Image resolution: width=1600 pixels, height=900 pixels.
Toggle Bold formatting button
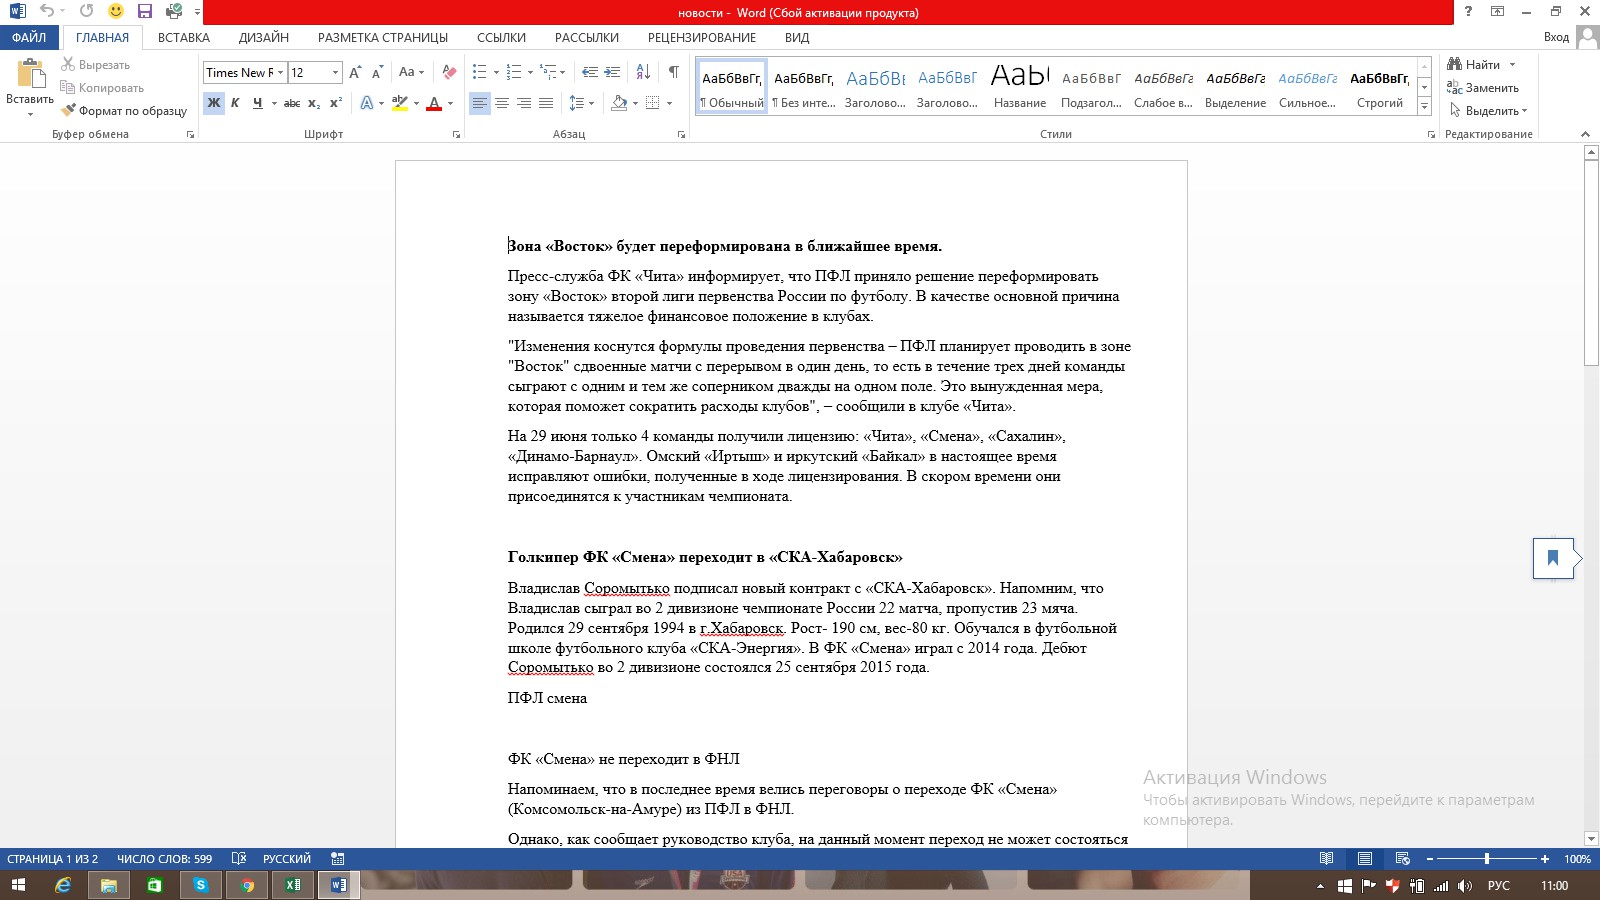point(214,103)
